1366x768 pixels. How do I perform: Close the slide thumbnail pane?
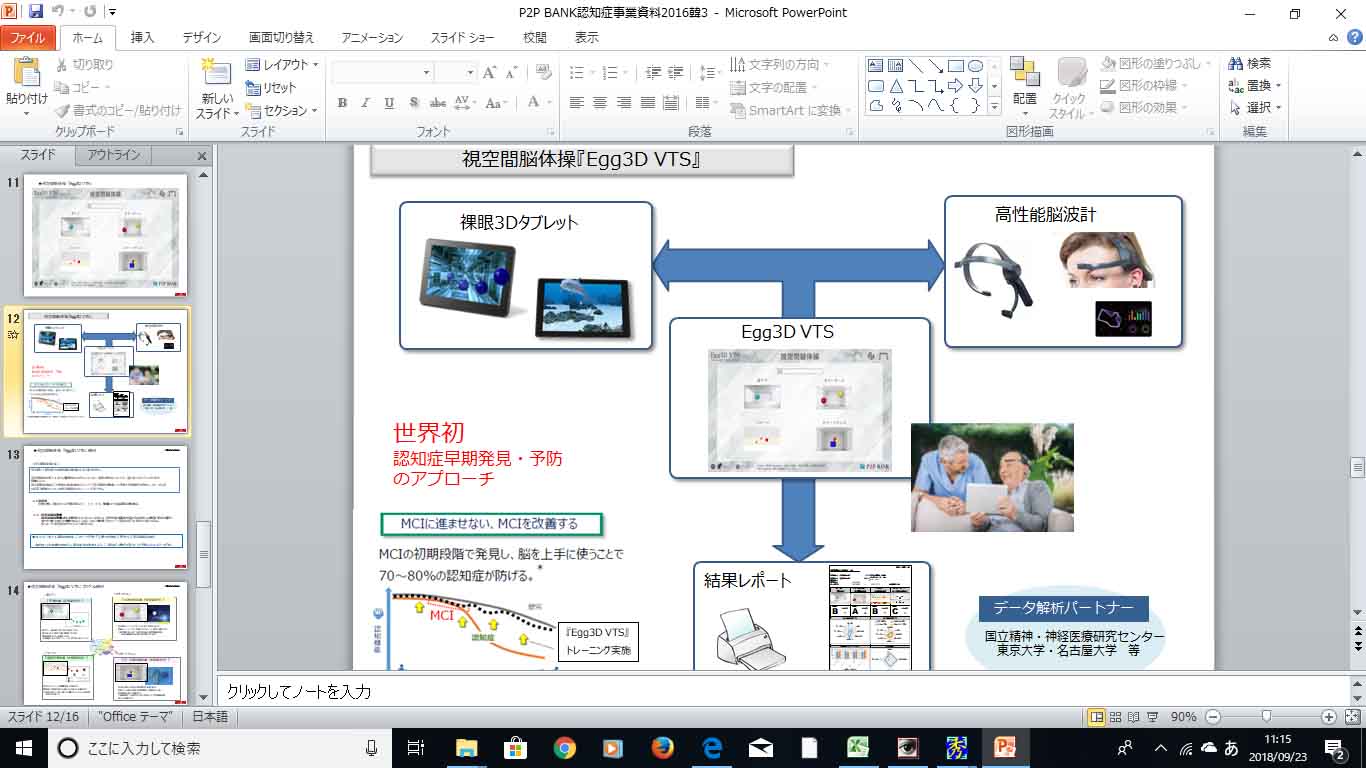[x=202, y=156]
